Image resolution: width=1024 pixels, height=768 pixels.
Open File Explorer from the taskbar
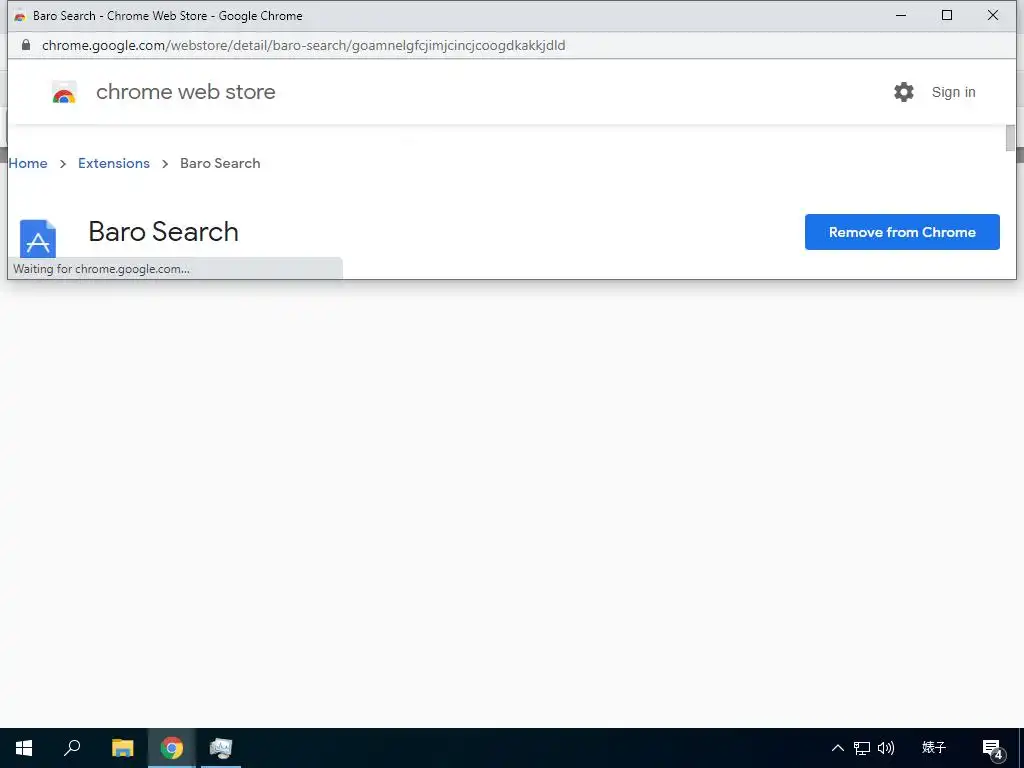[122, 748]
